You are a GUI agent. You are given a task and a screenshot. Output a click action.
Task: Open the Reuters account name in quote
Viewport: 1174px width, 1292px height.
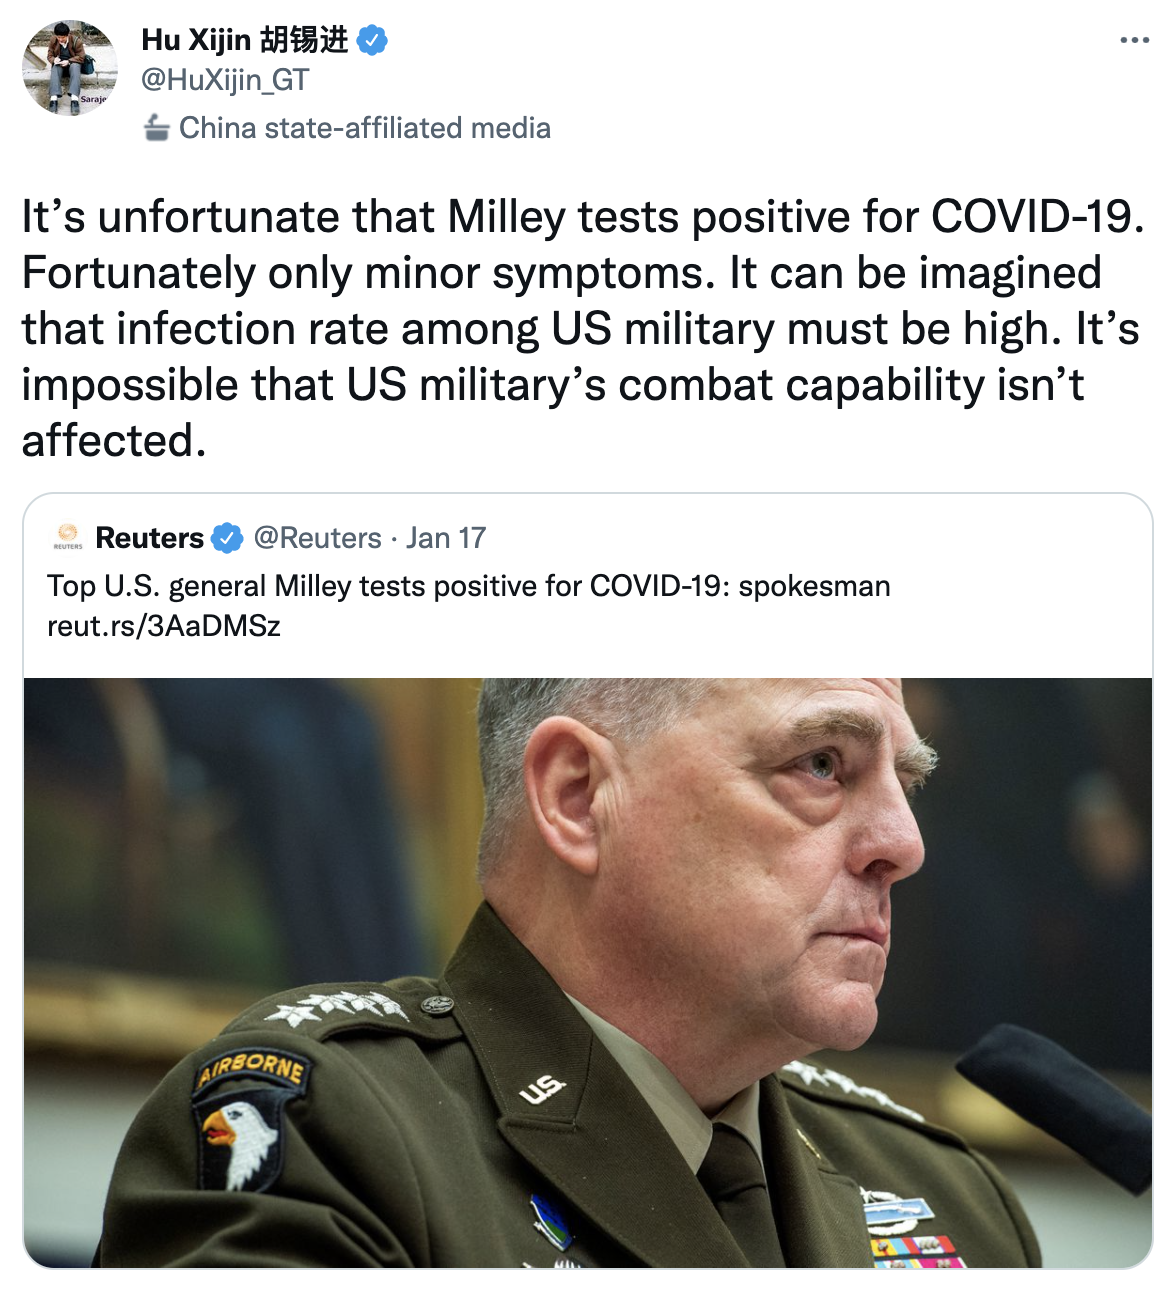point(150,538)
